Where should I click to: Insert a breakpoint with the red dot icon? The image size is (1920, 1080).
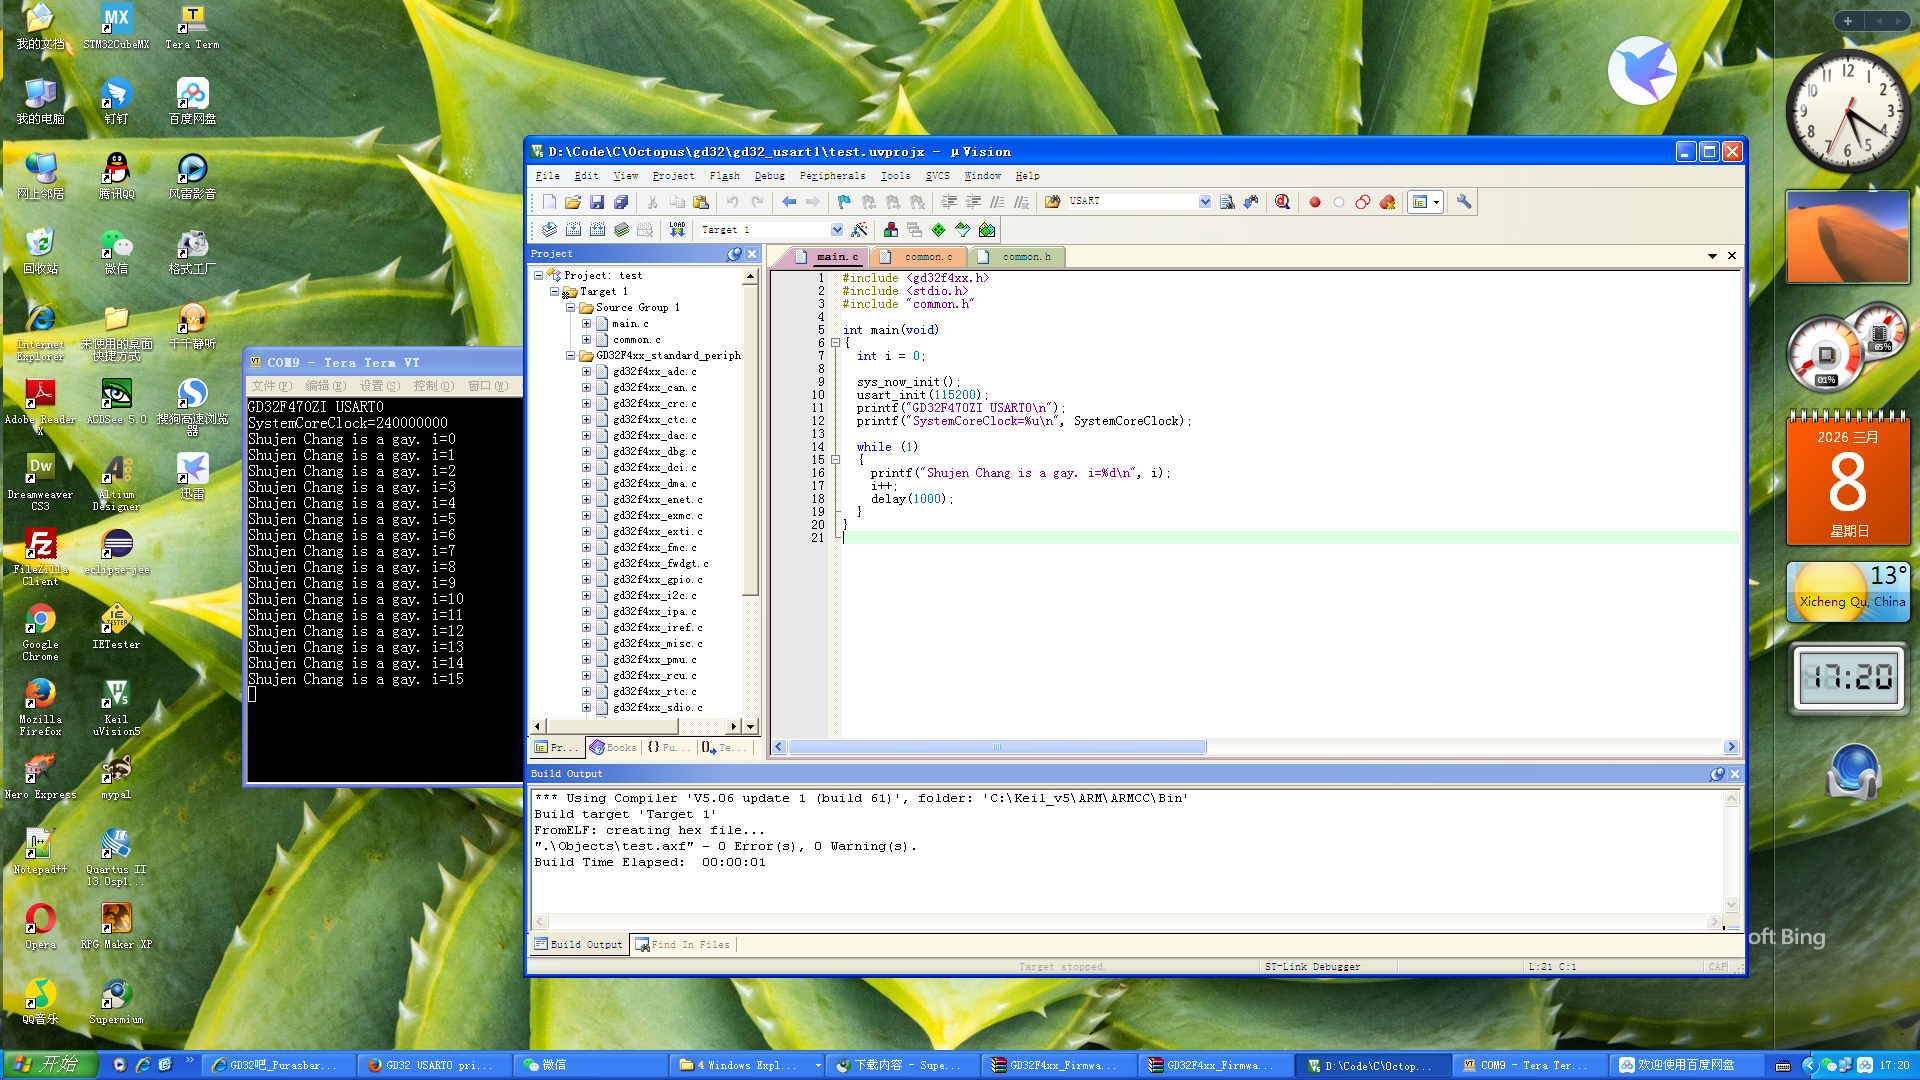coord(1315,202)
